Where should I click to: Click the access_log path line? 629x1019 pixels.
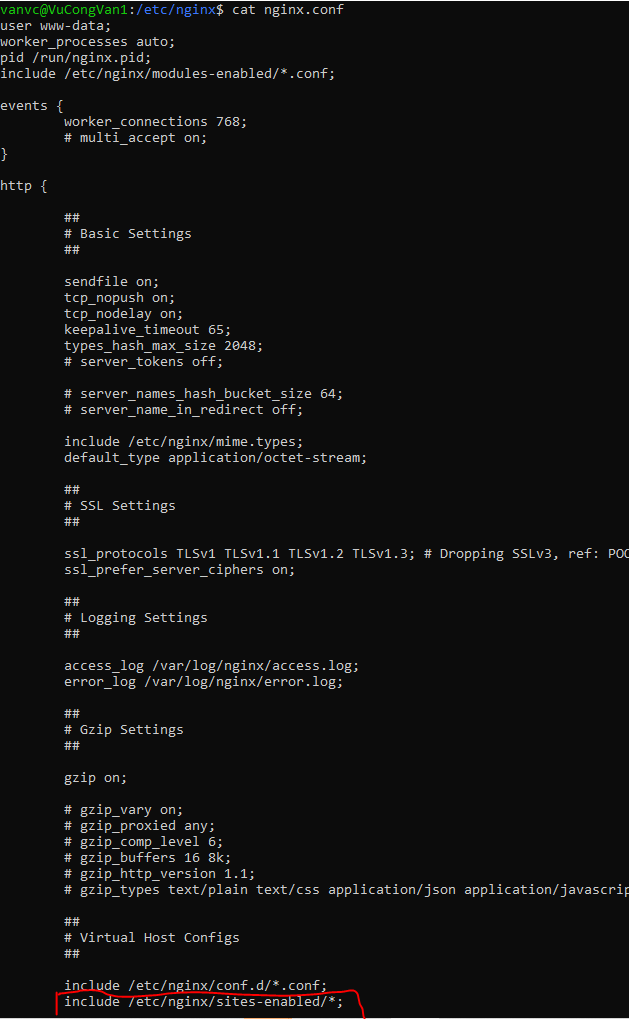(211, 665)
